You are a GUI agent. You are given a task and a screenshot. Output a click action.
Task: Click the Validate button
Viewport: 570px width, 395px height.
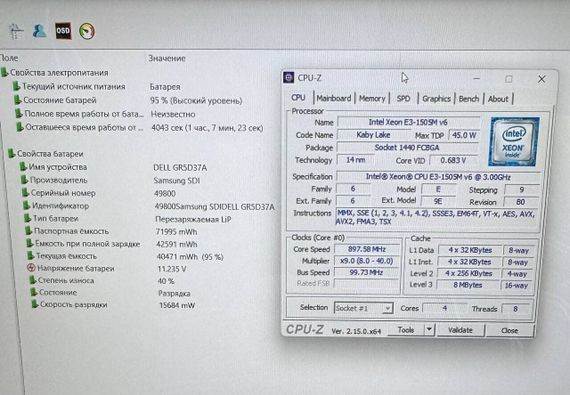[x=460, y=330]
